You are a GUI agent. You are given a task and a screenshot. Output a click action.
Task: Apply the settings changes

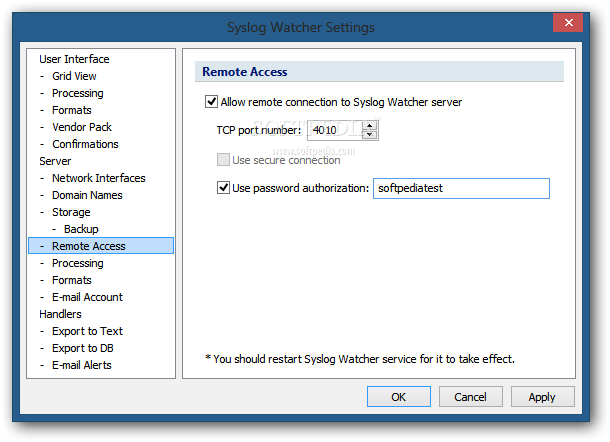[542, 396]
